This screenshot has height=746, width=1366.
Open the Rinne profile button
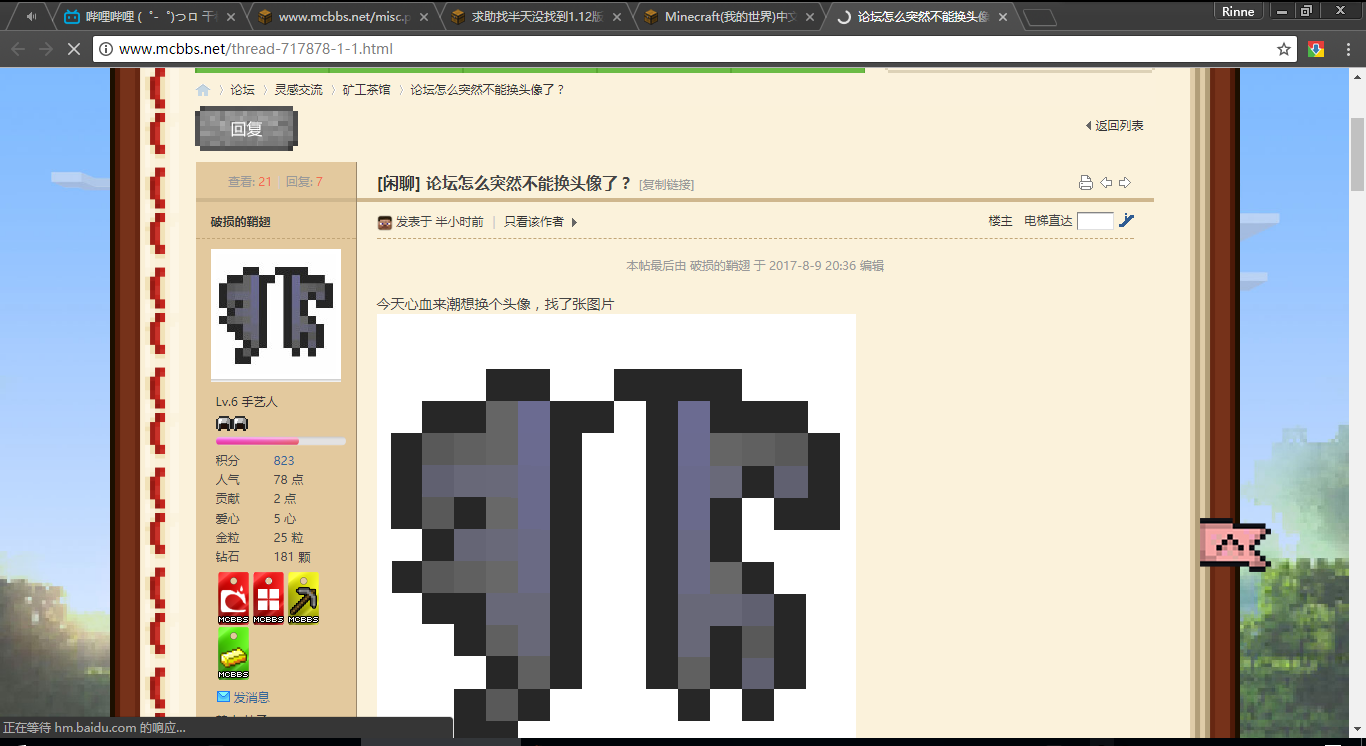point(1240,11)
